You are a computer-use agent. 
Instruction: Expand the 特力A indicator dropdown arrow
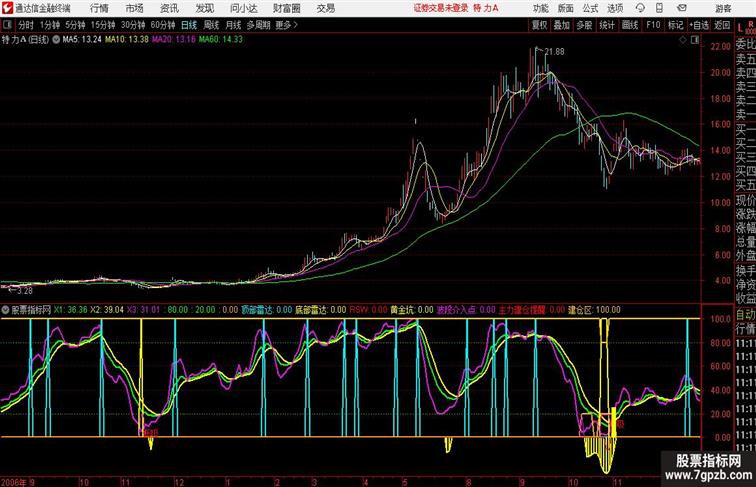pyautogui.click(x=56, y=40)
